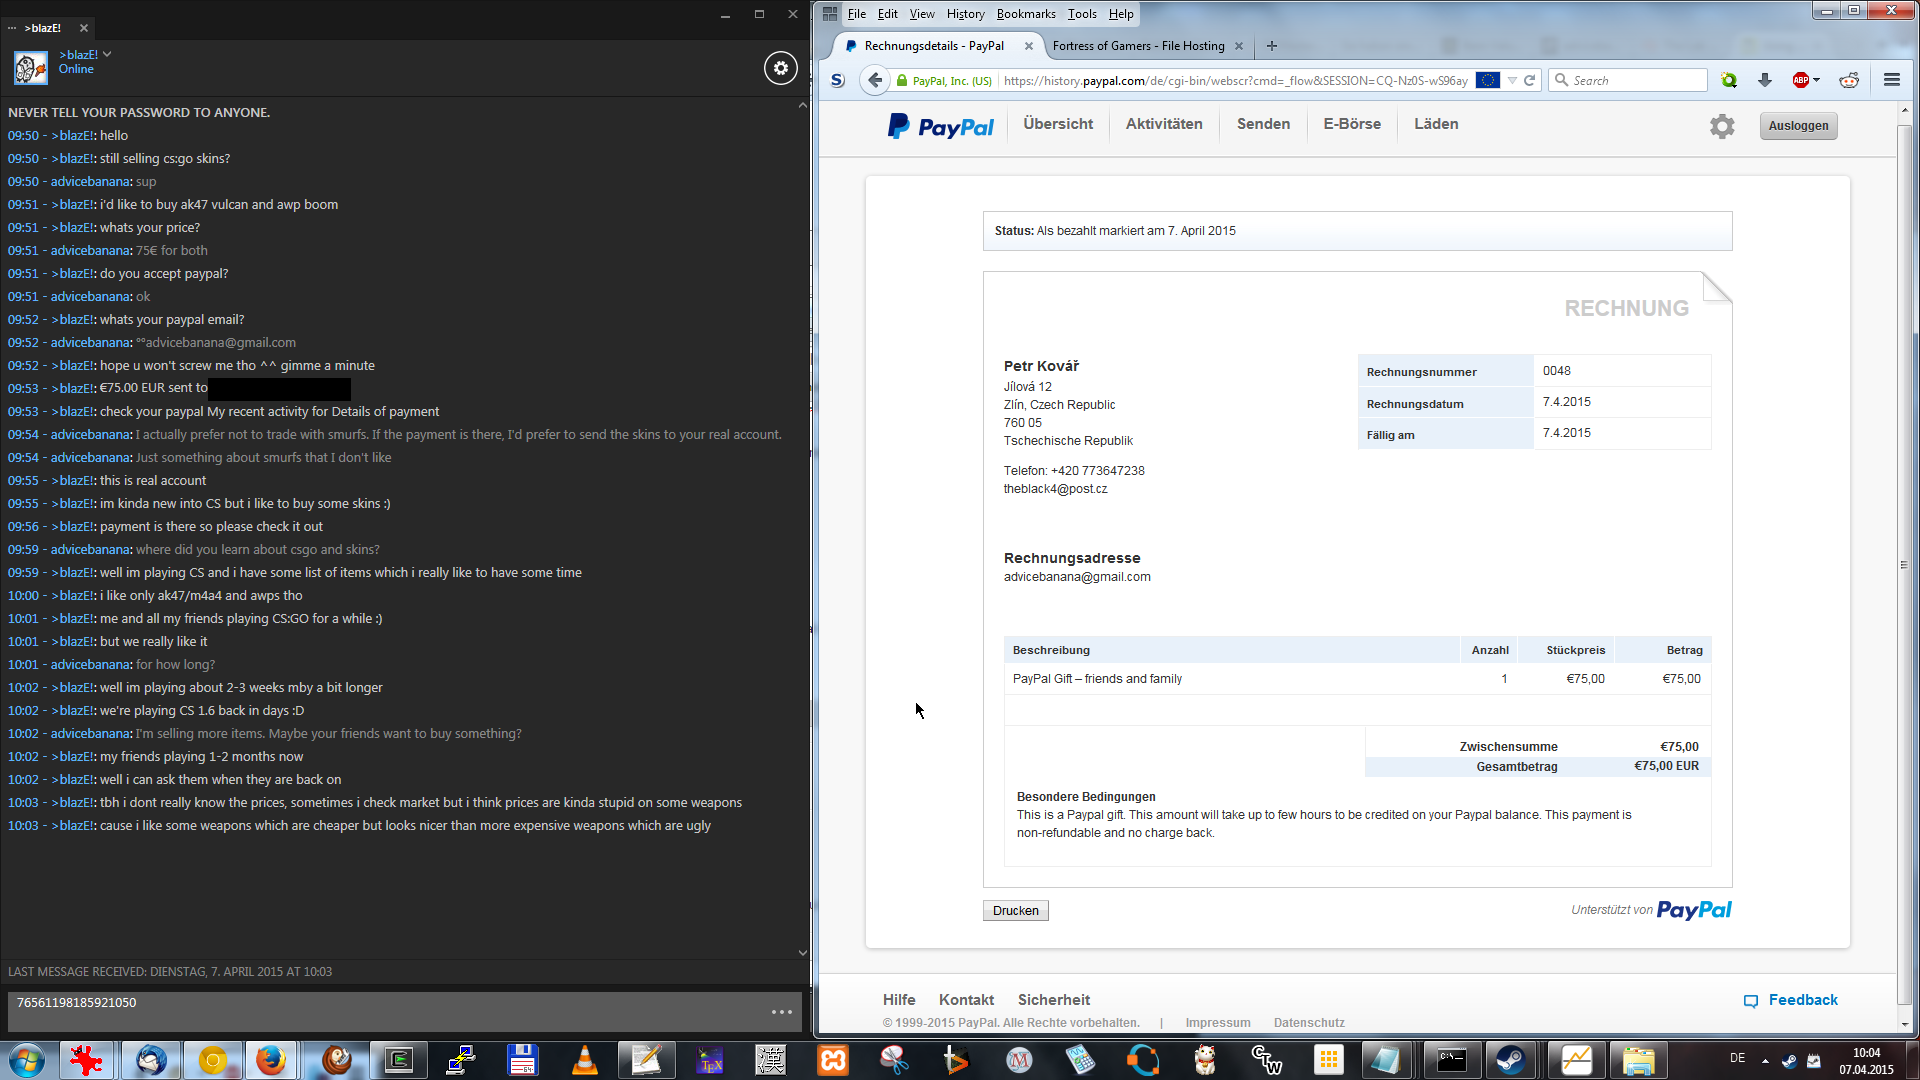
Task: Click the Adblock Plus icon
Action: [x=1800, y=81]
